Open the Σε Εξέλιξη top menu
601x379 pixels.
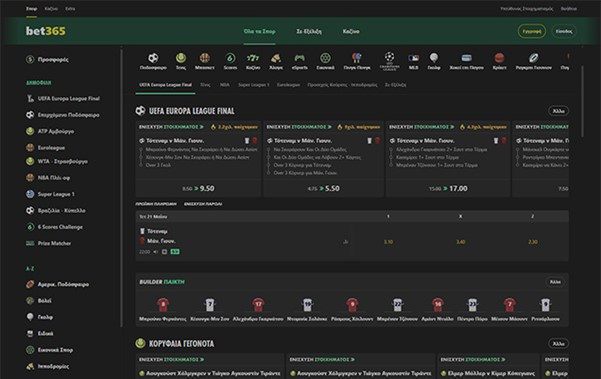(x=309, y=31)
